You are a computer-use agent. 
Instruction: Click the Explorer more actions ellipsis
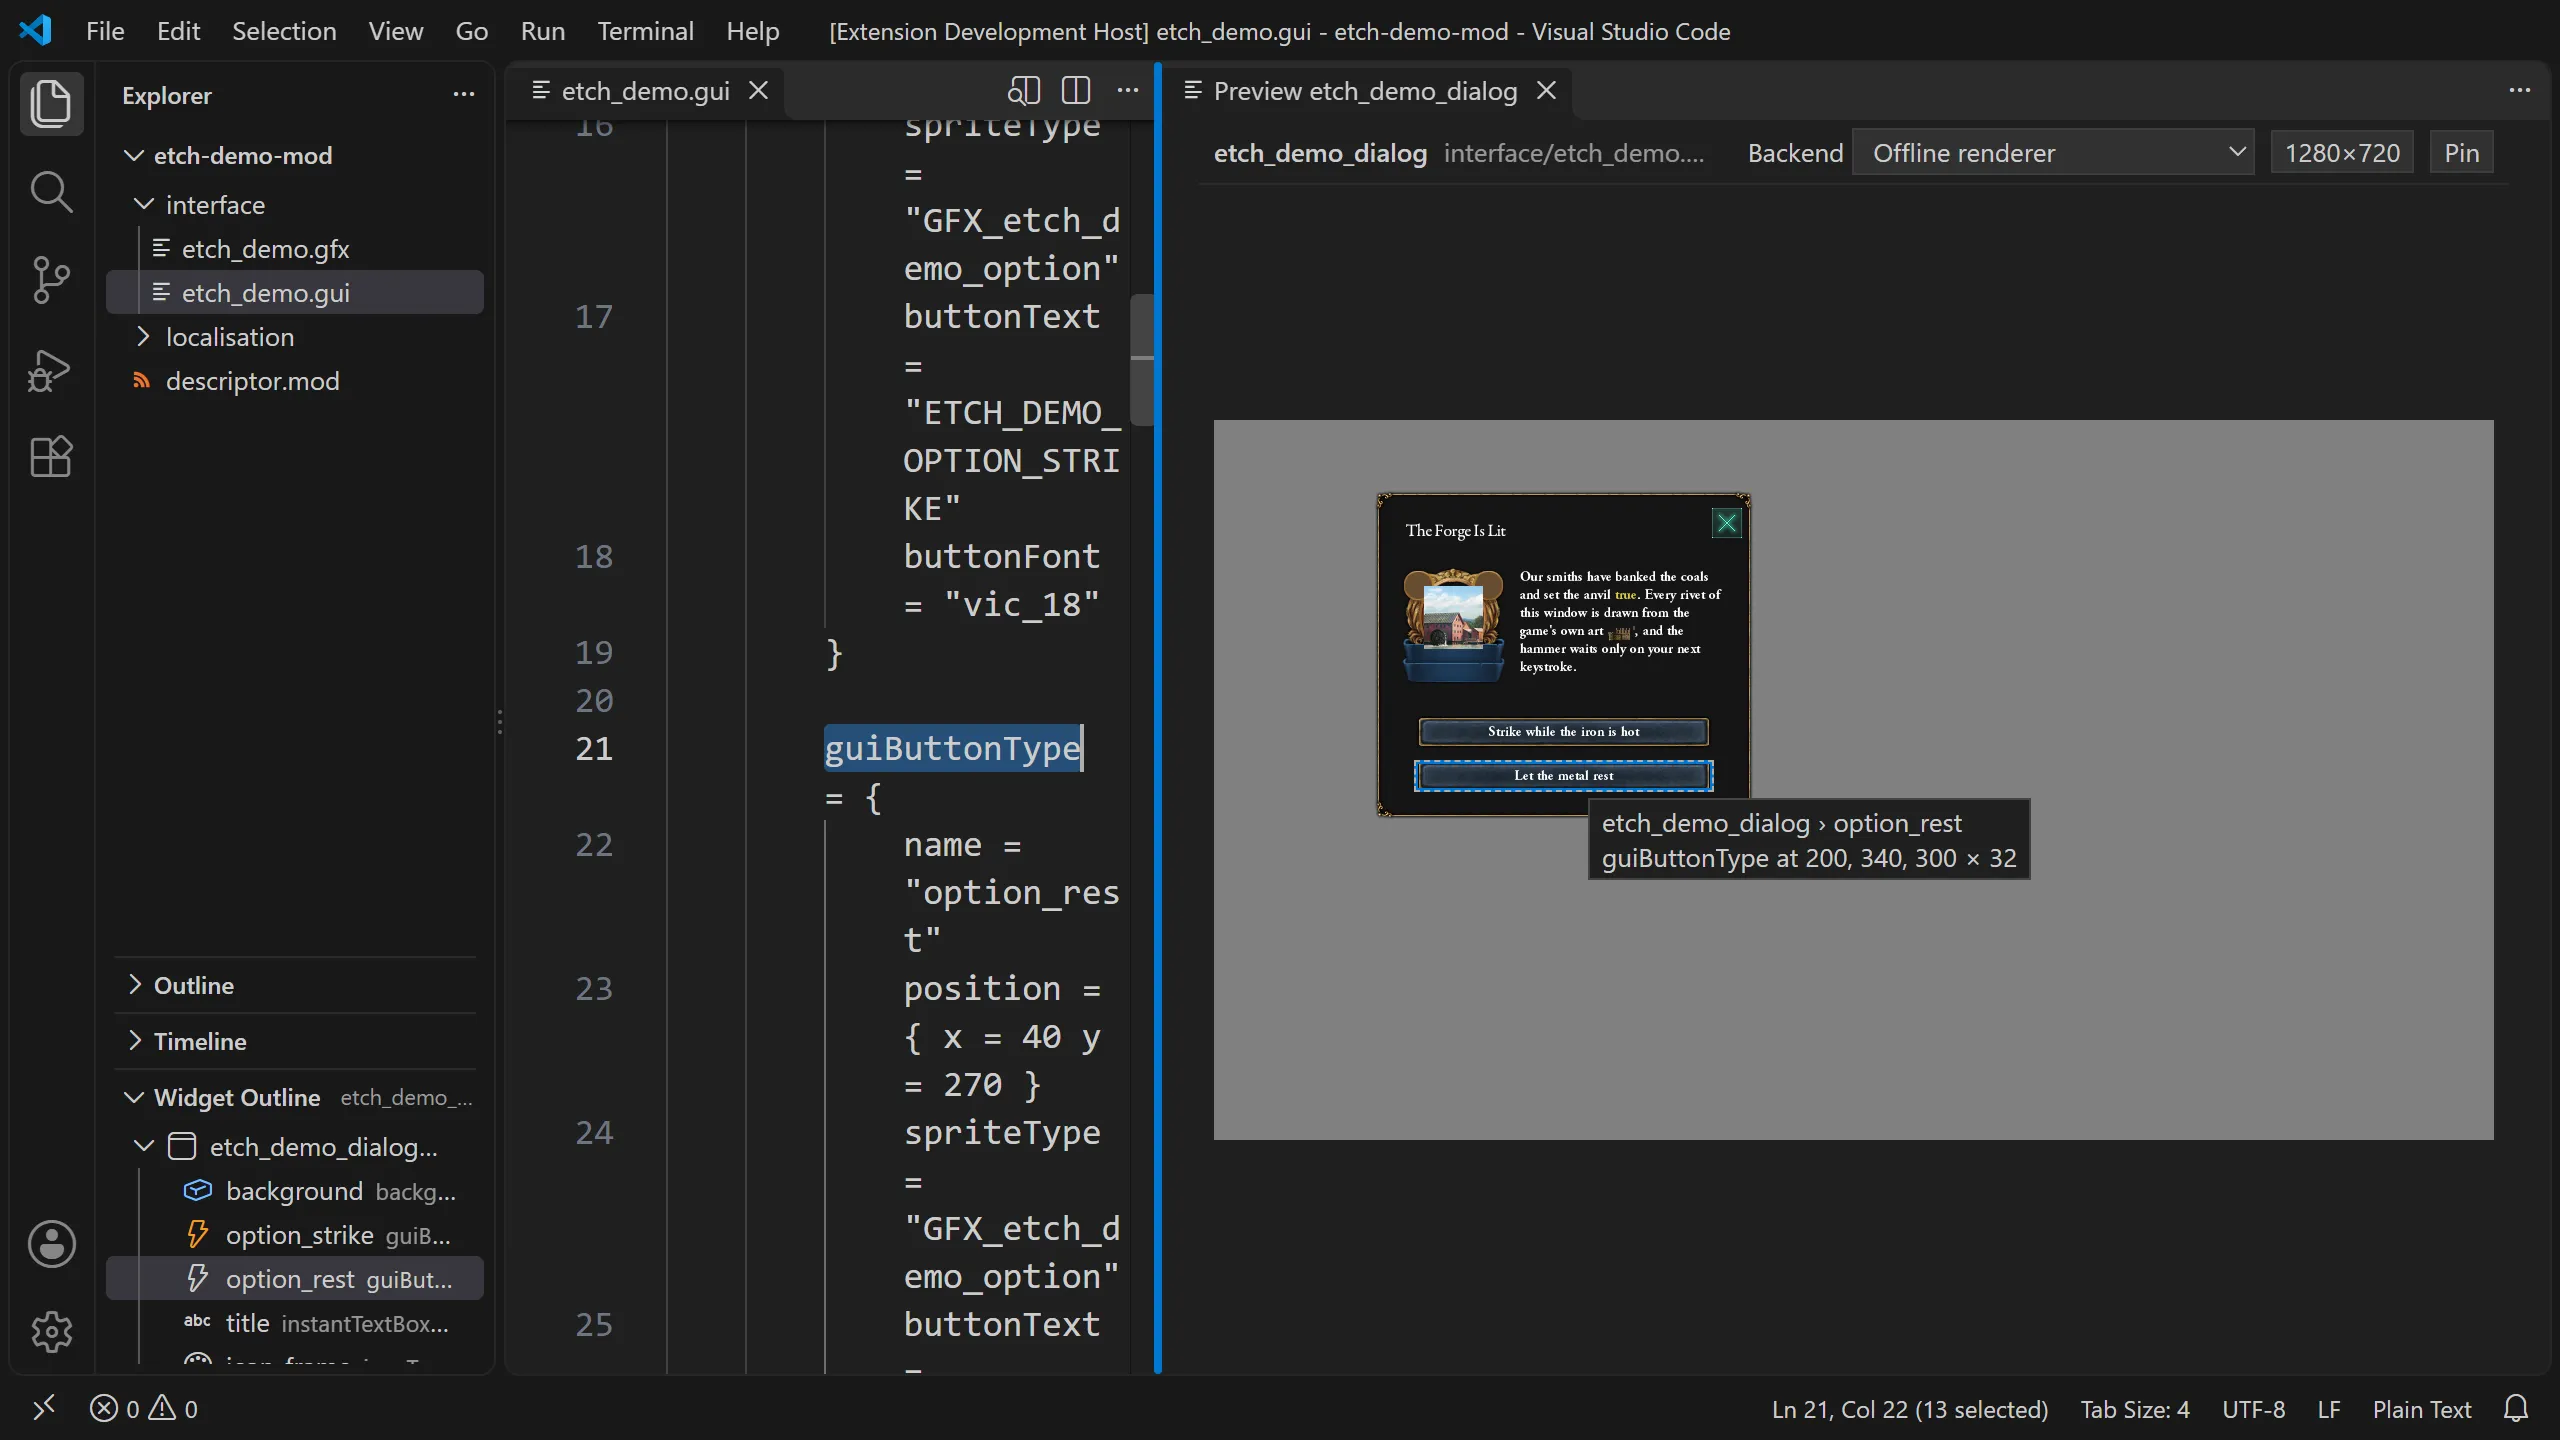463,94
